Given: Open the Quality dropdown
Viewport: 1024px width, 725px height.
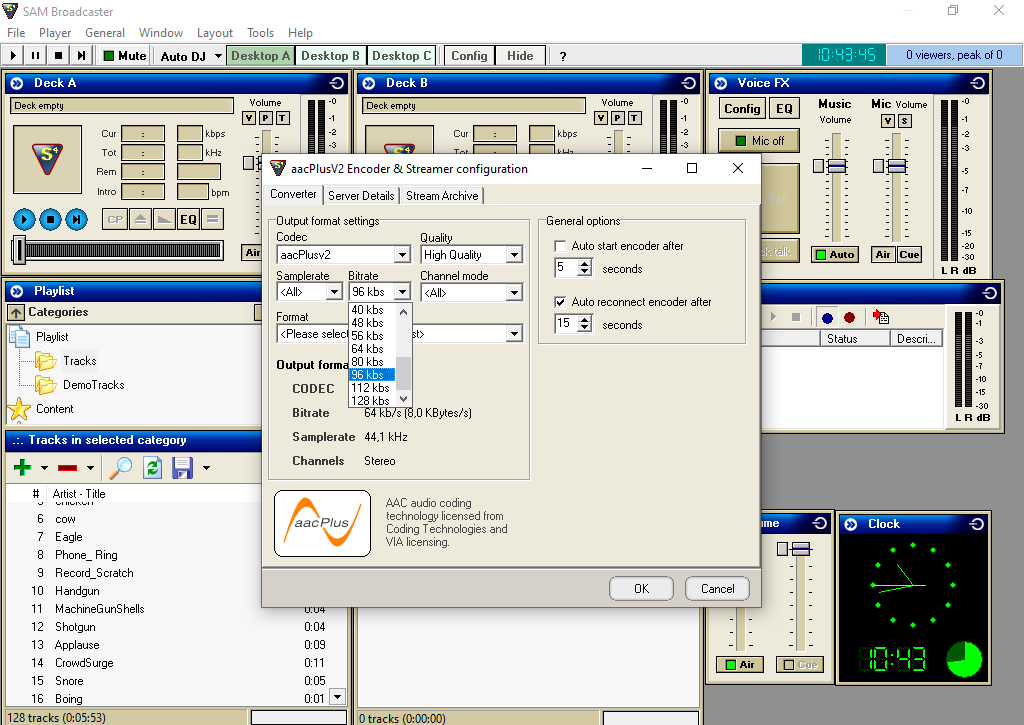Looking at the screenshot, I should pos(514,255).
